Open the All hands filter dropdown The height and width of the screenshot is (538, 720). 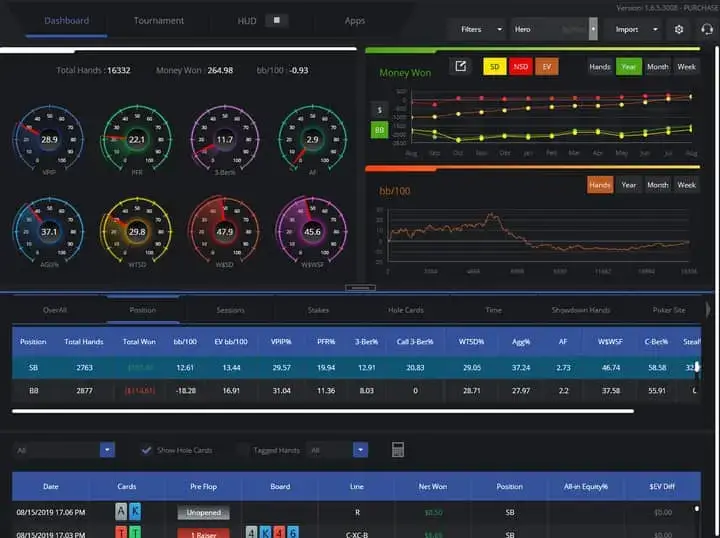(107, 450)
